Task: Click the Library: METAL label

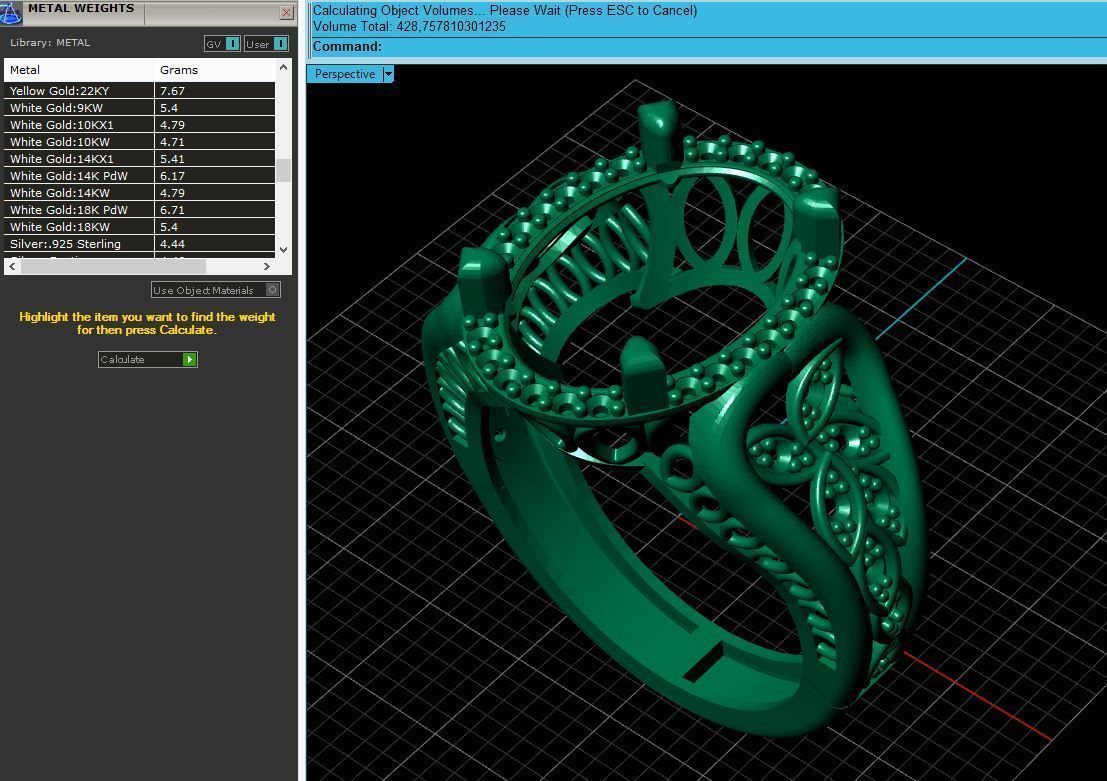Action: pos(50,42)
